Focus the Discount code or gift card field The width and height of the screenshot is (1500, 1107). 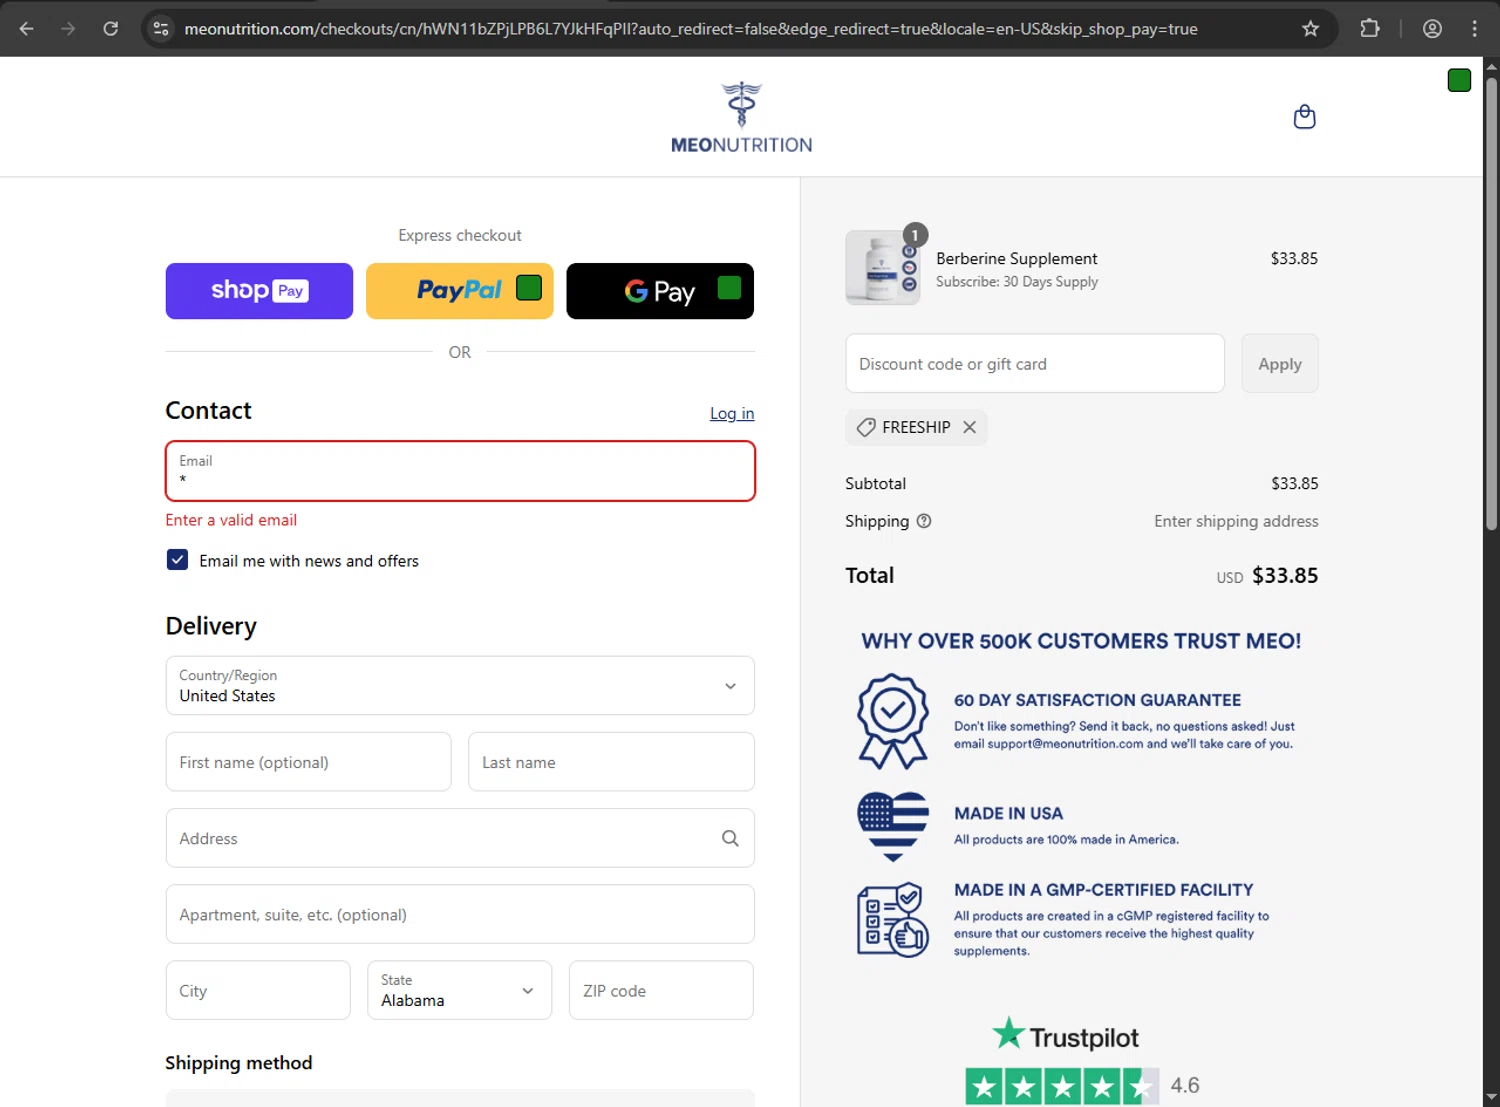tap(1035, 364)
